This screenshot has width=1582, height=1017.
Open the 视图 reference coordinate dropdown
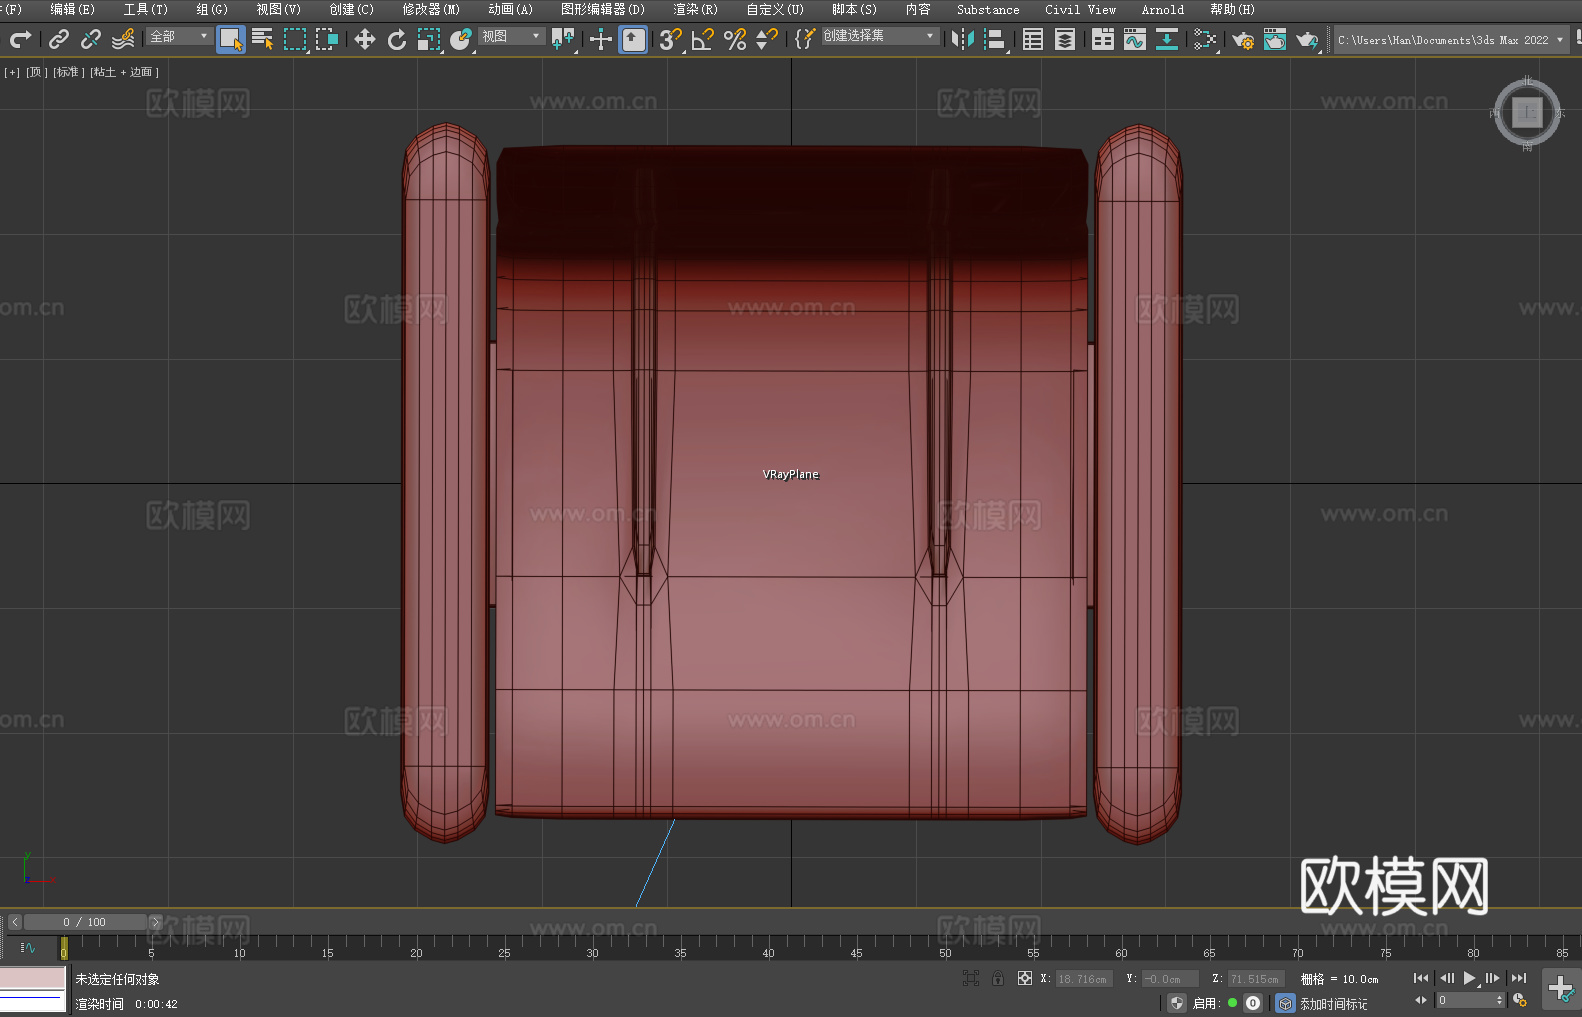511,36
